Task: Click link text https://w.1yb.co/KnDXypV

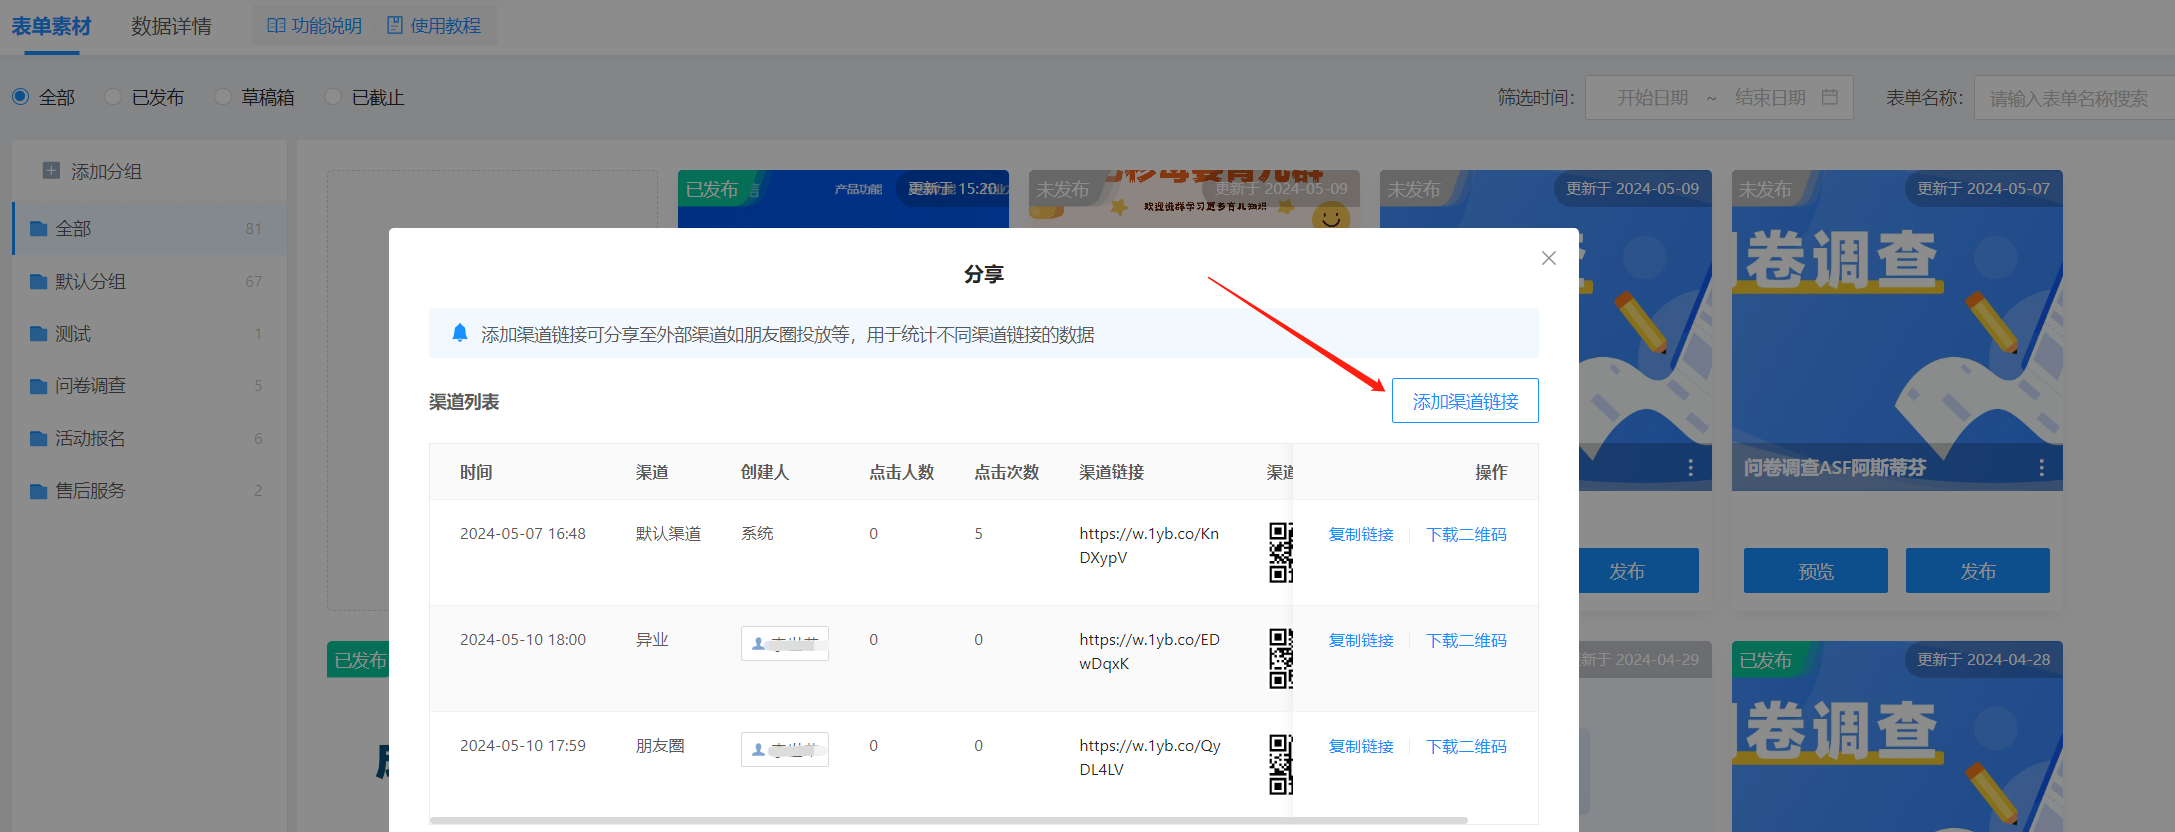Action: coord(1149,545)
